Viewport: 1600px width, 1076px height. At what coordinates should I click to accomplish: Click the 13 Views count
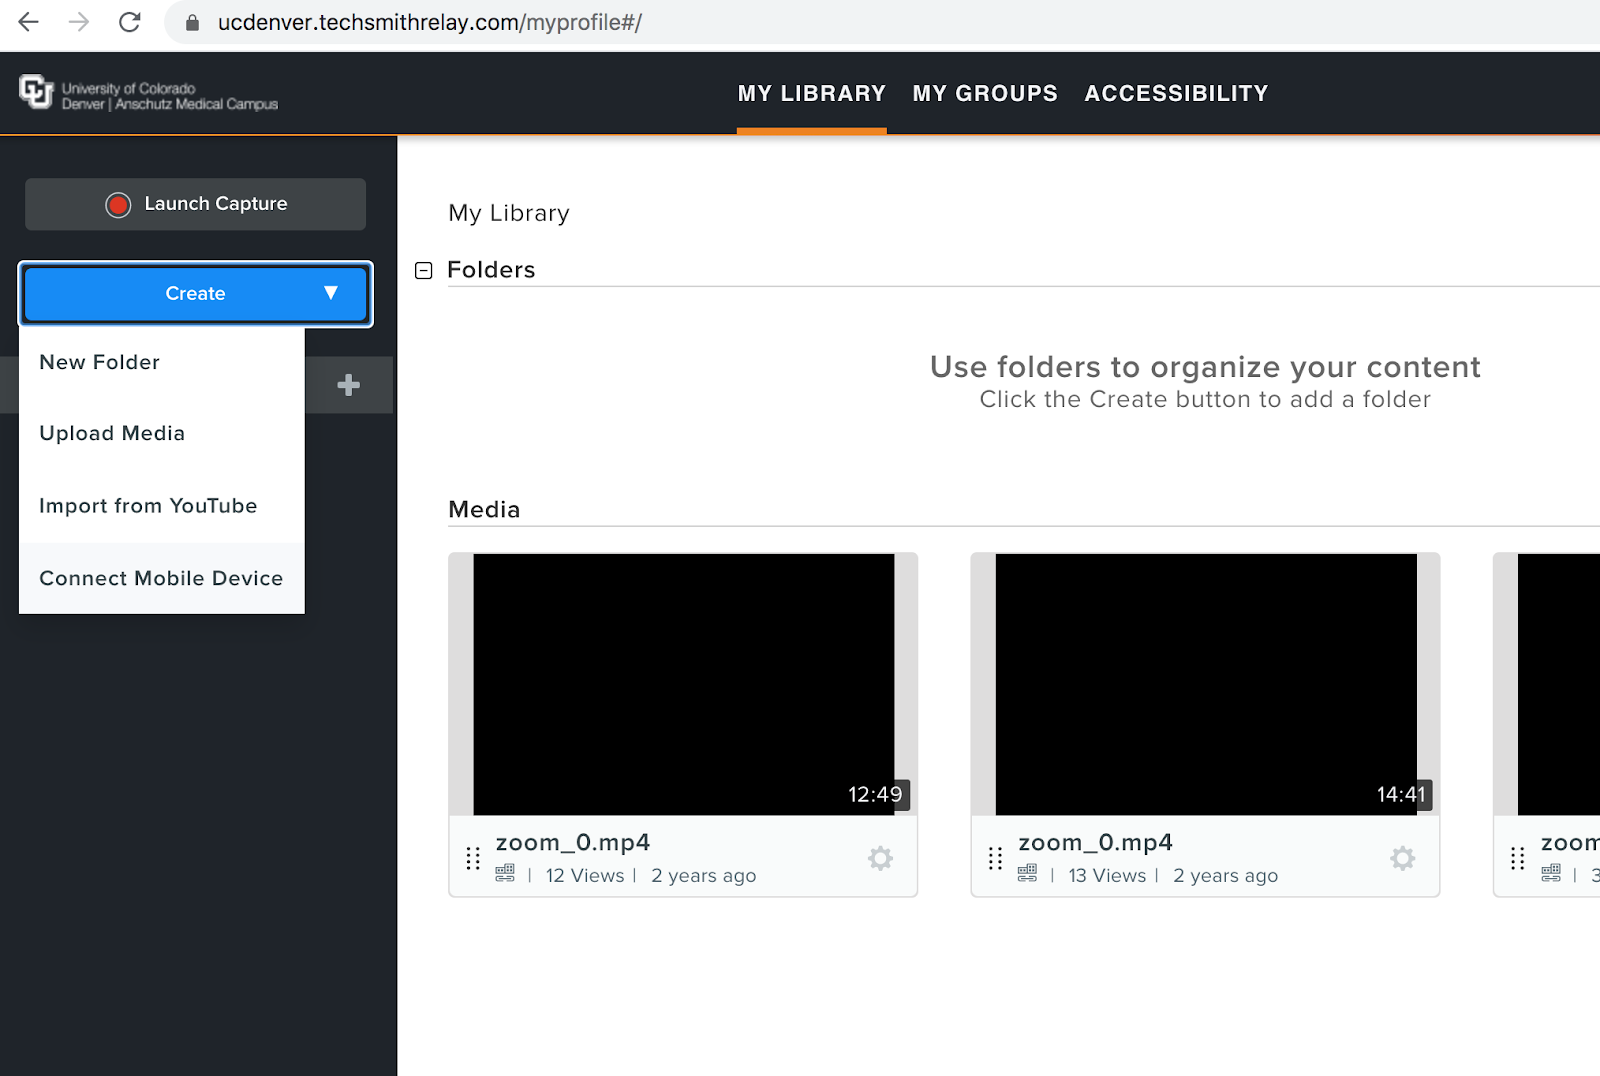tap(1107, 876)
